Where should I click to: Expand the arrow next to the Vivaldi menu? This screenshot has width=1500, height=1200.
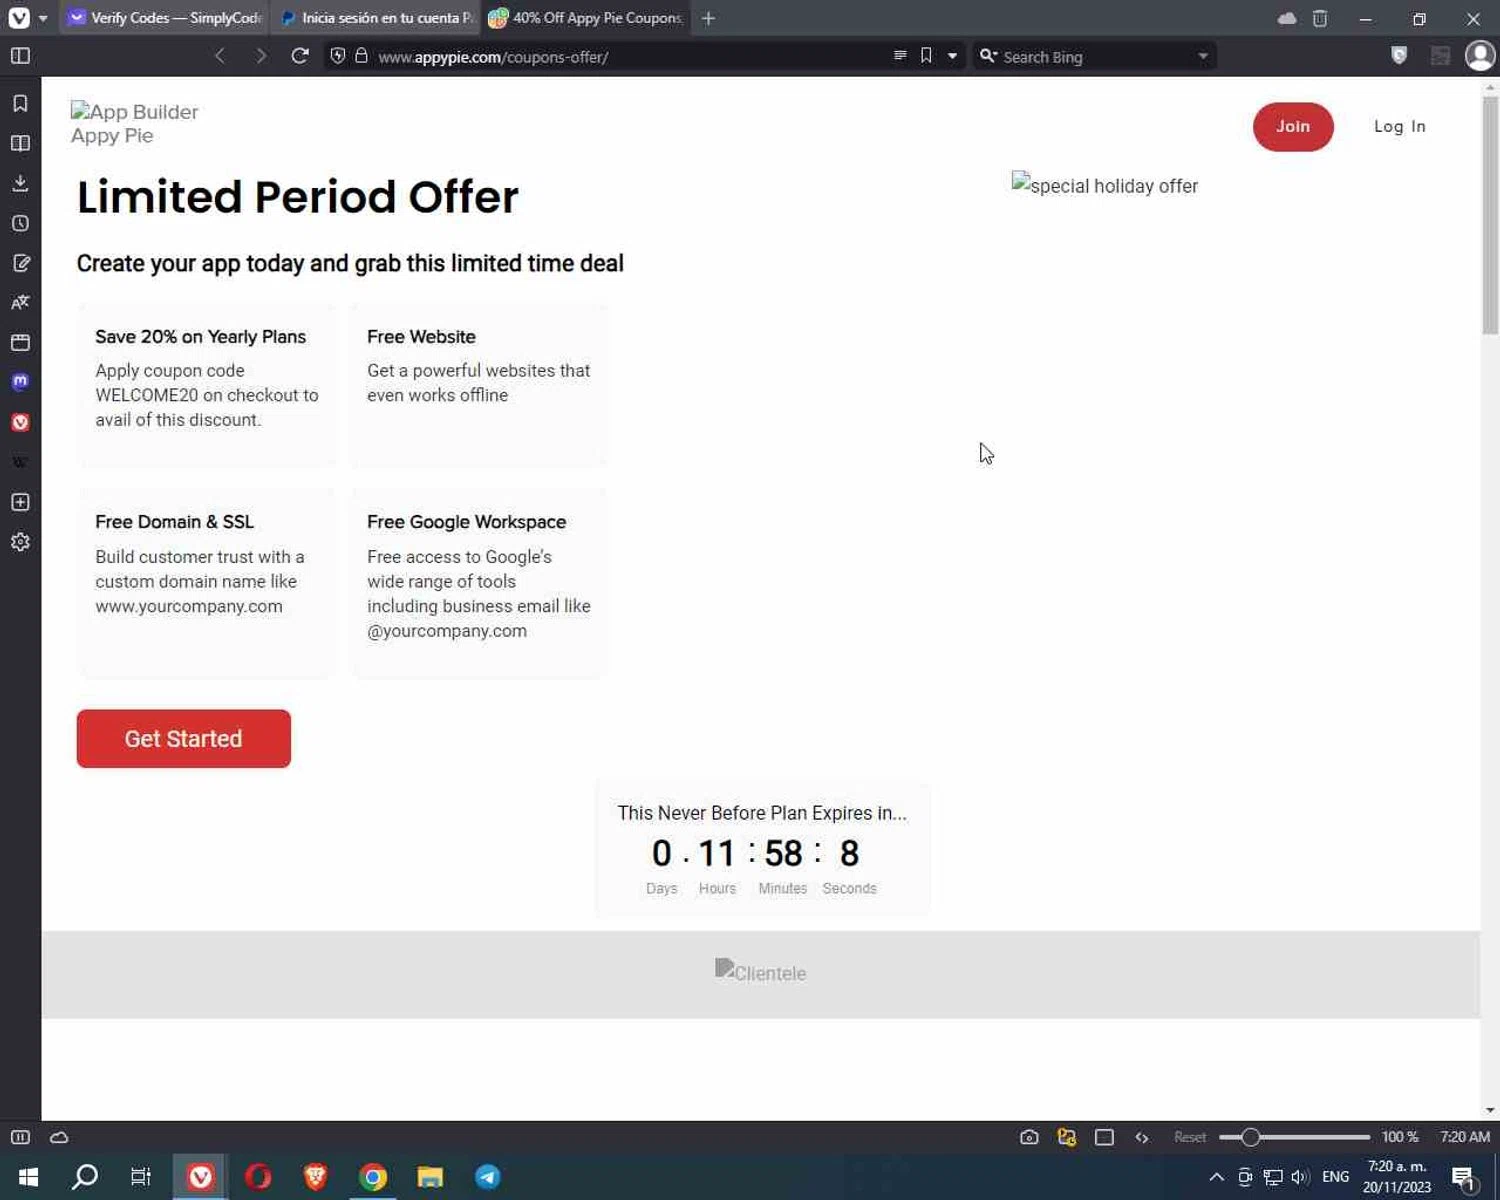coord(43,18)
